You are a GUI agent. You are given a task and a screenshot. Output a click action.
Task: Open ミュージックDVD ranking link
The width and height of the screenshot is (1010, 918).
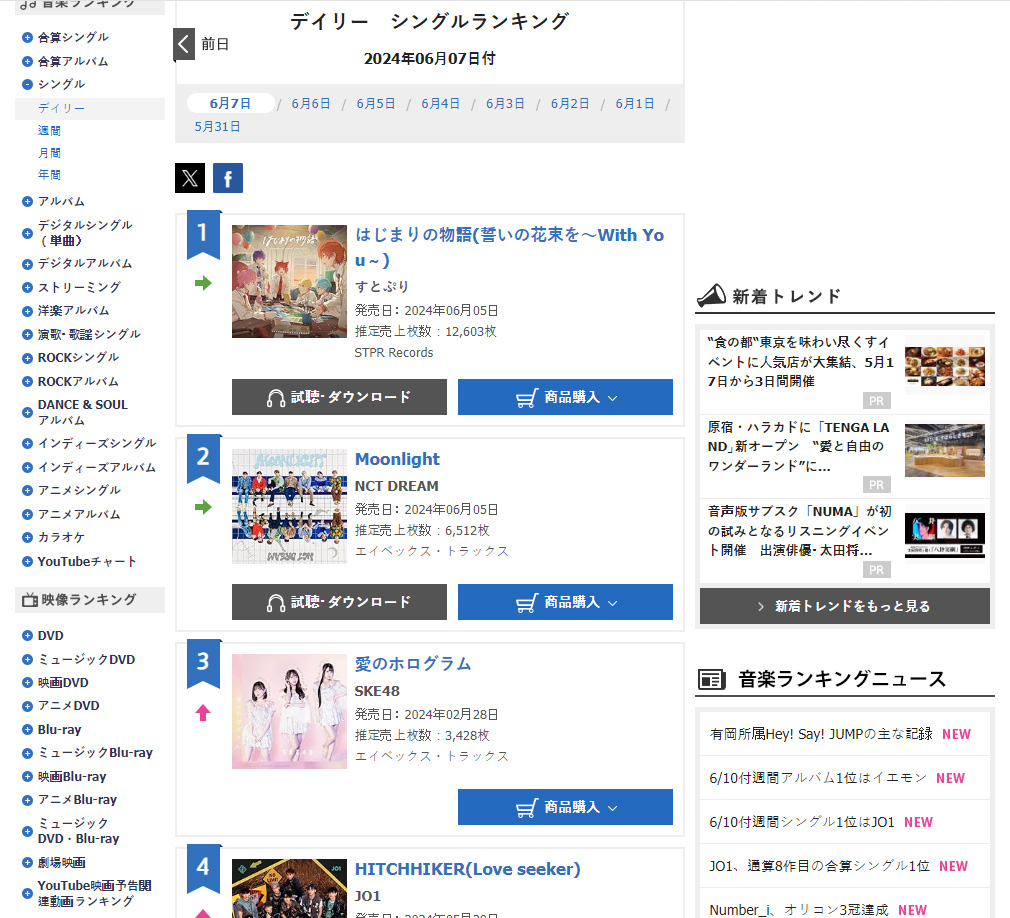click(86, 660)
